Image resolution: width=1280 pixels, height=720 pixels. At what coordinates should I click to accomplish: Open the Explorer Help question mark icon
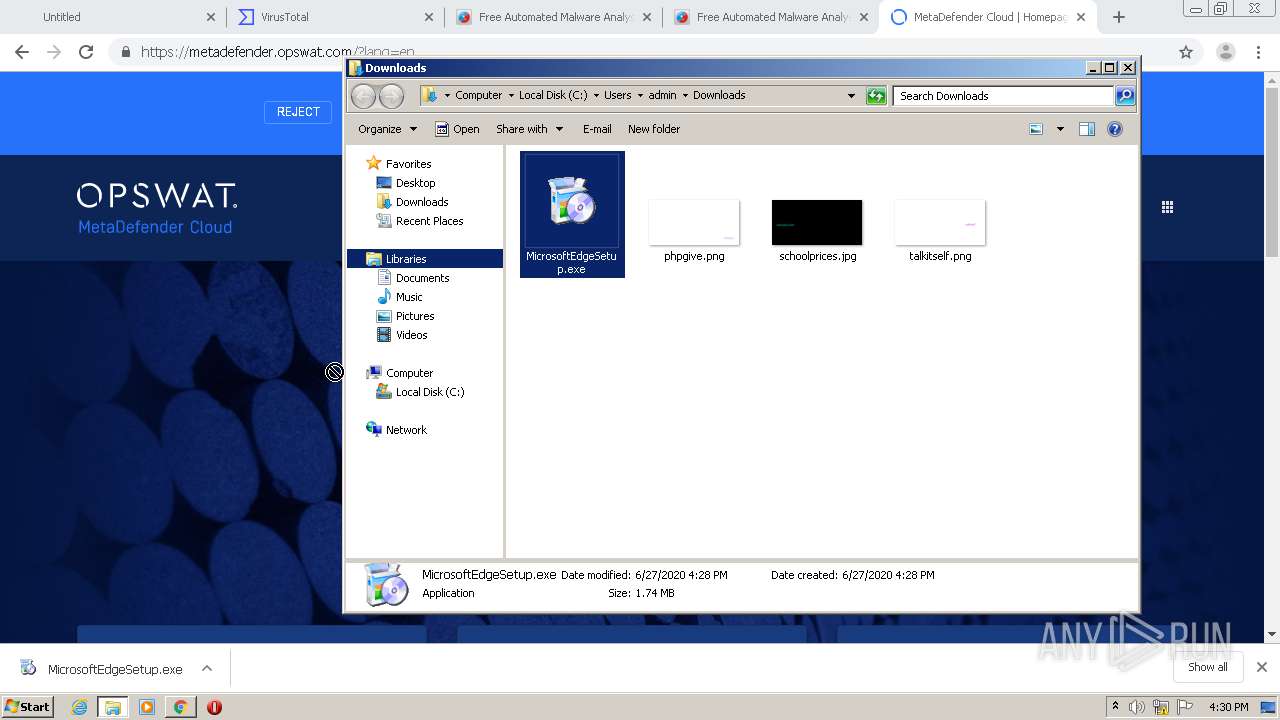coord(1115,129)
